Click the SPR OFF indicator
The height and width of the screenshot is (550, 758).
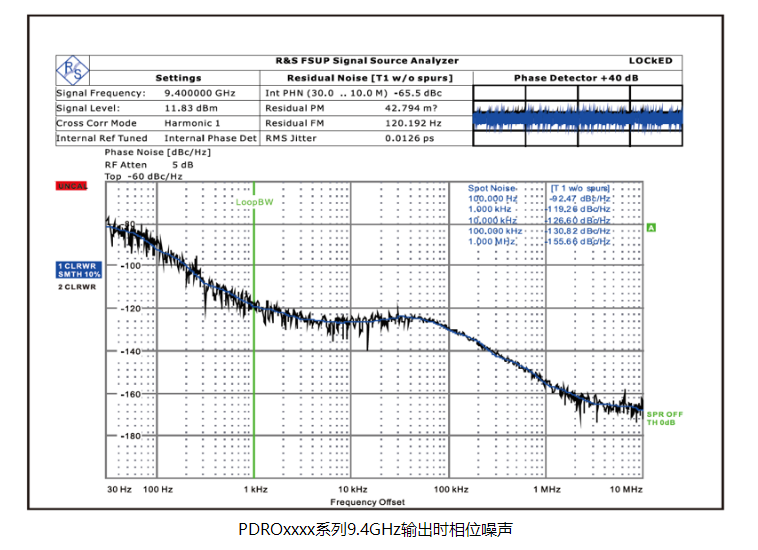point(665,414)
